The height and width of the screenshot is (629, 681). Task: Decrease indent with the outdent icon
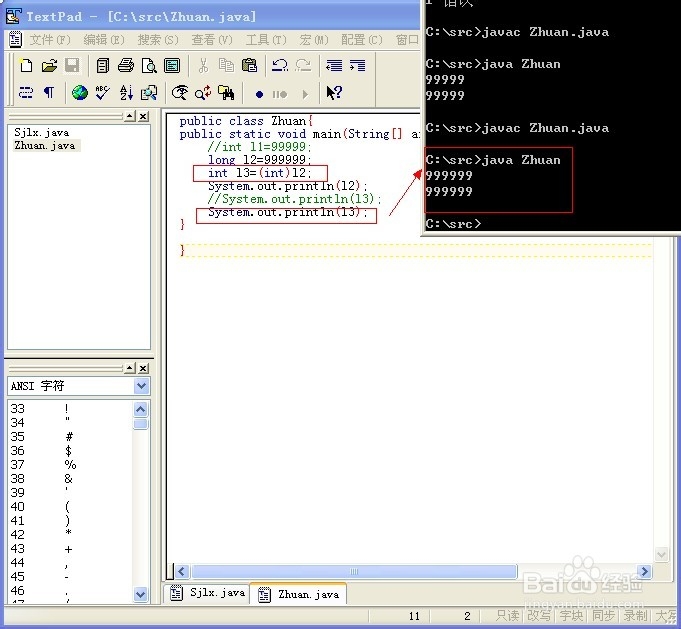334,66
